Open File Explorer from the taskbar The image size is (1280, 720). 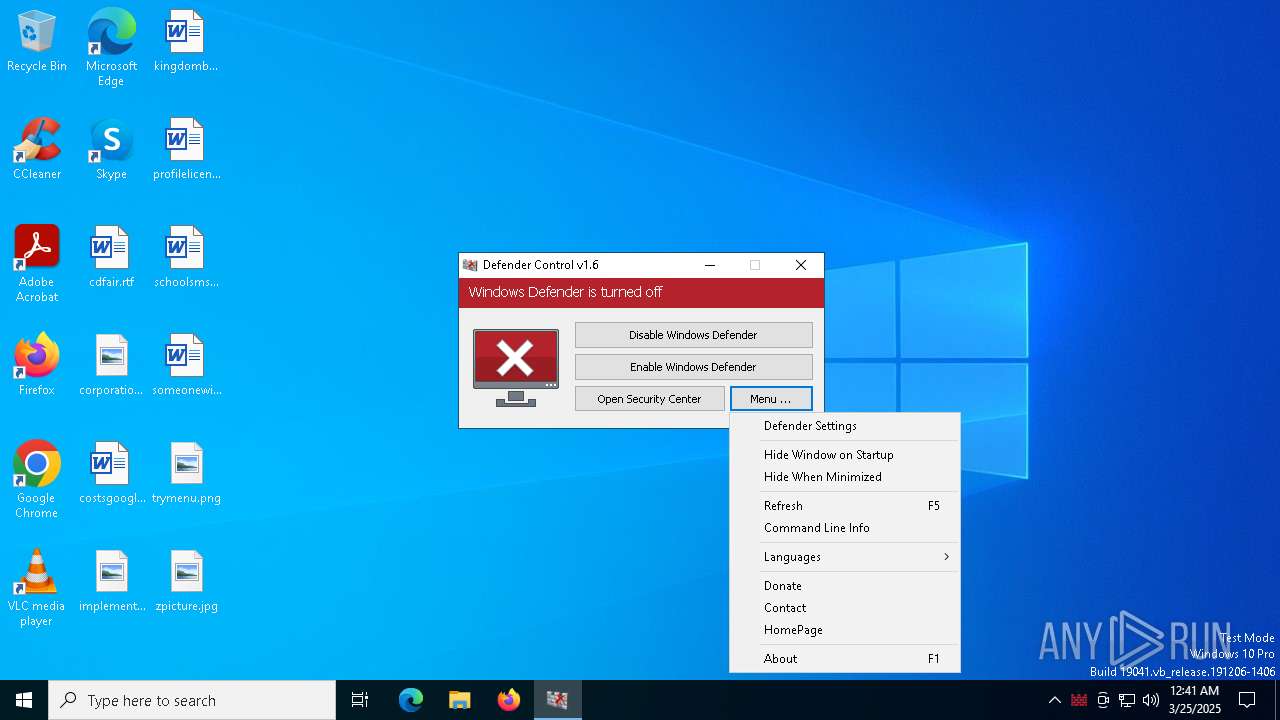(459, 700)
